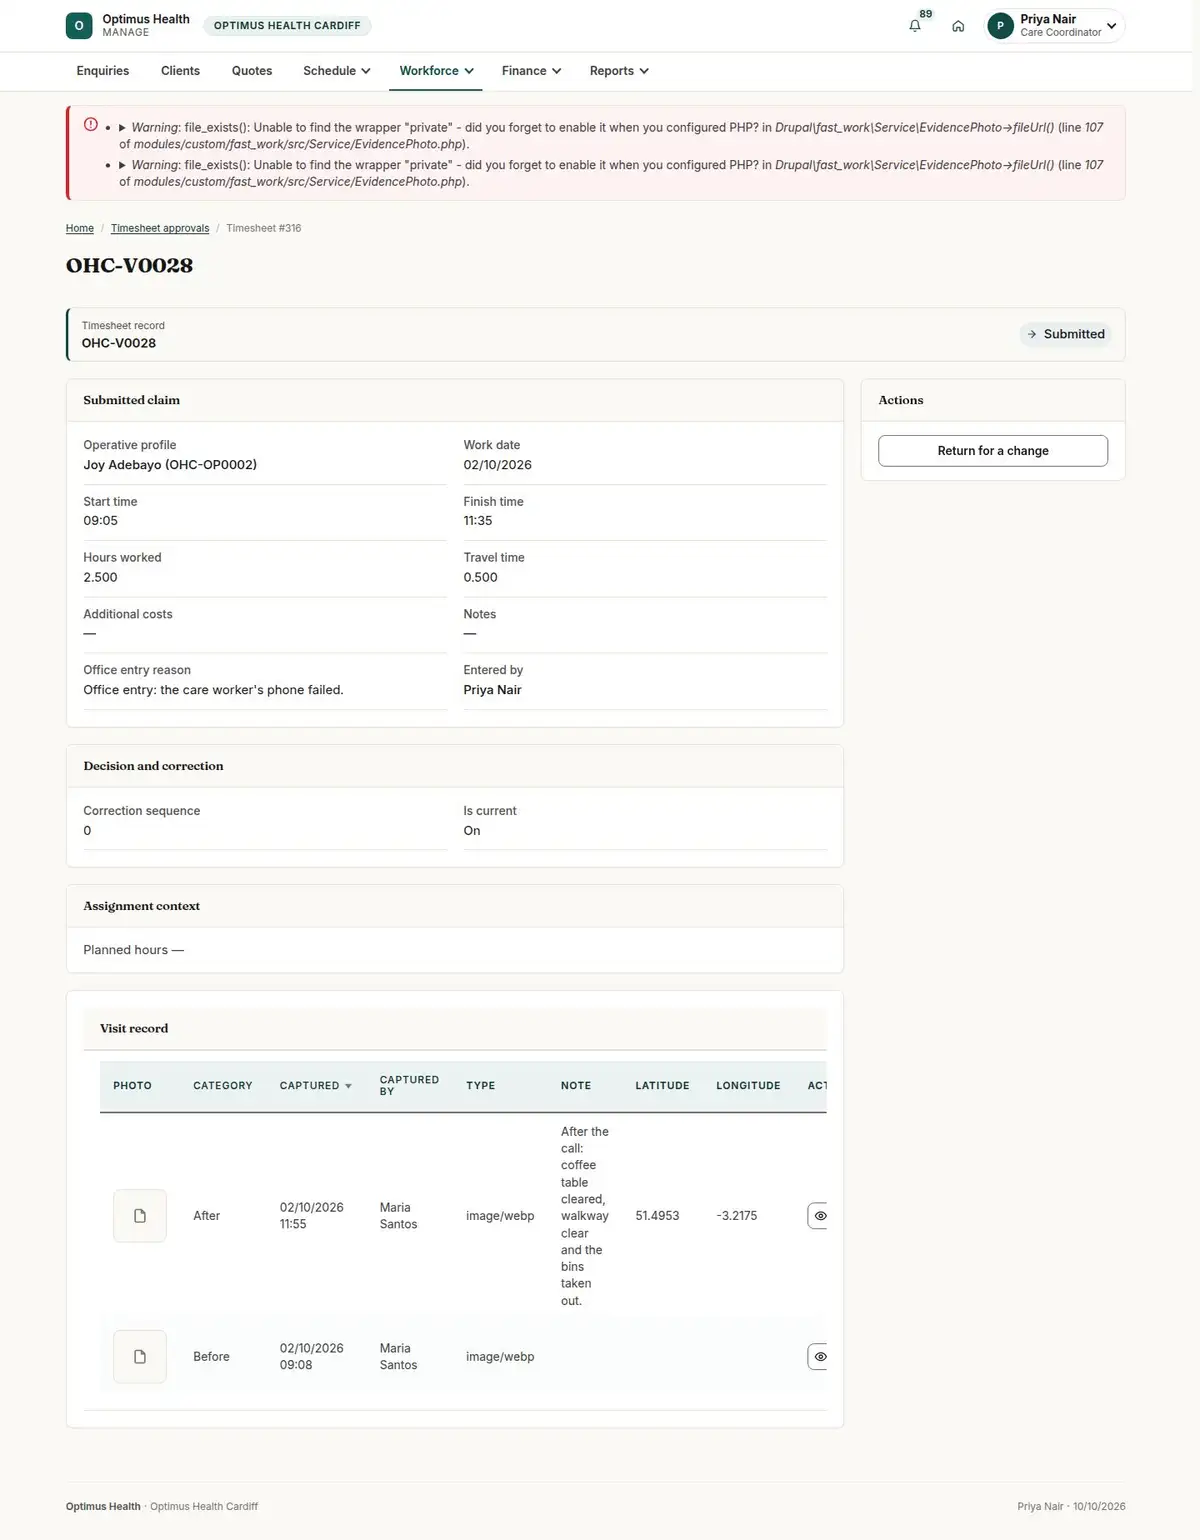The image size is (1200, 1540).
Task: Click the Return for a change button
Action: 993,451
